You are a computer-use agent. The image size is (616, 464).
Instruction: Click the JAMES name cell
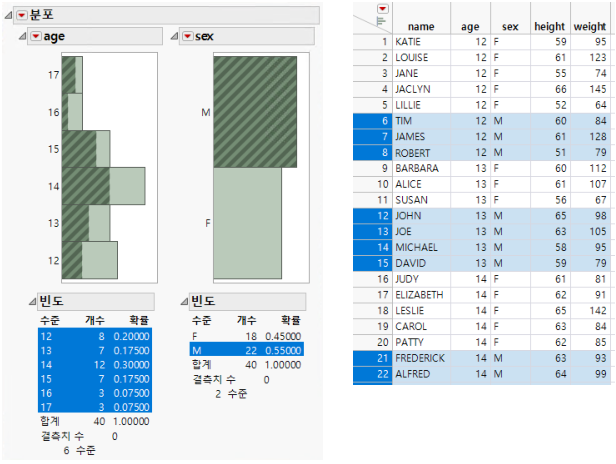click(x=422, y=137)
